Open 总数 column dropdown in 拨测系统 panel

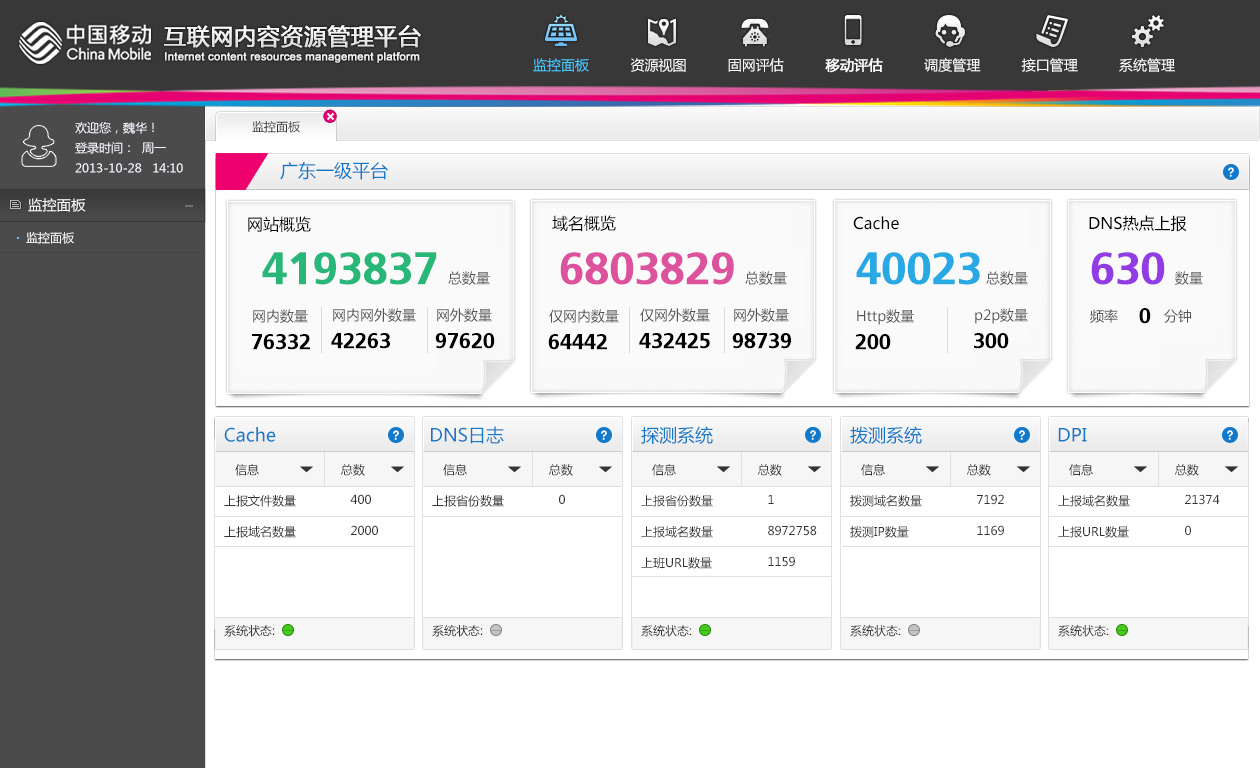[x=1023, y=469]
